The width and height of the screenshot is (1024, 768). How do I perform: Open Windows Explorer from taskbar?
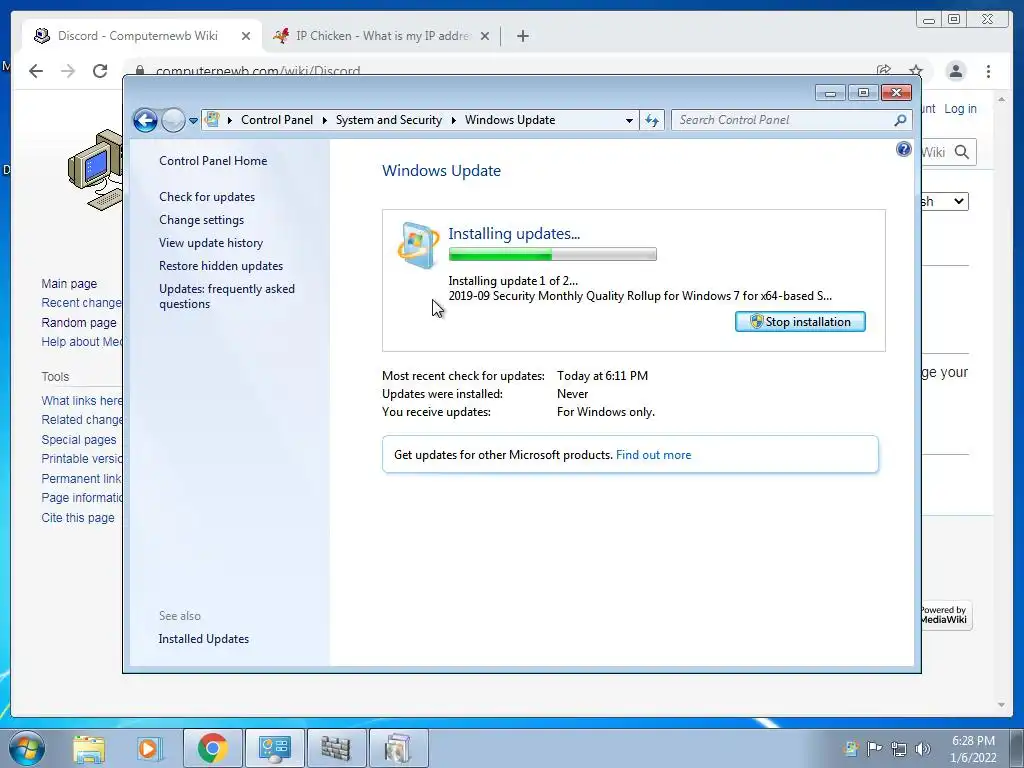[x=89, y=748]
